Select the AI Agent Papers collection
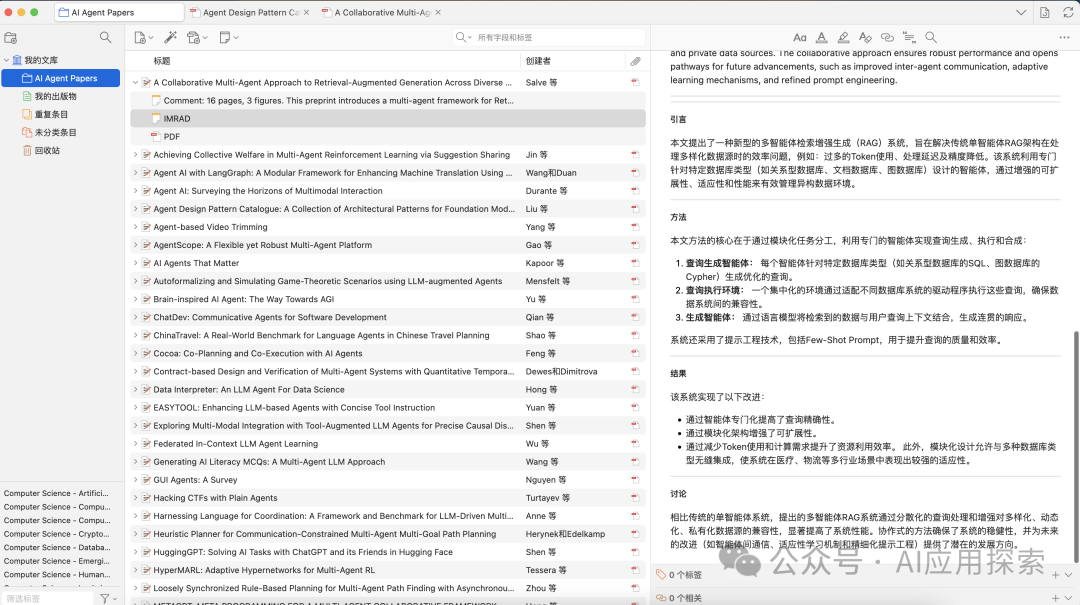 point(61,78)
